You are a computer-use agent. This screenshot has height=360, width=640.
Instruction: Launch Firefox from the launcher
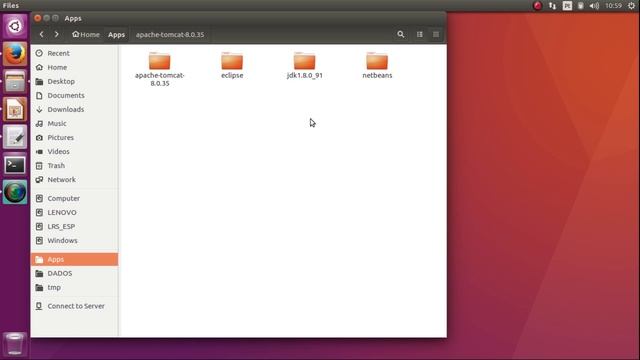[15, 54]
